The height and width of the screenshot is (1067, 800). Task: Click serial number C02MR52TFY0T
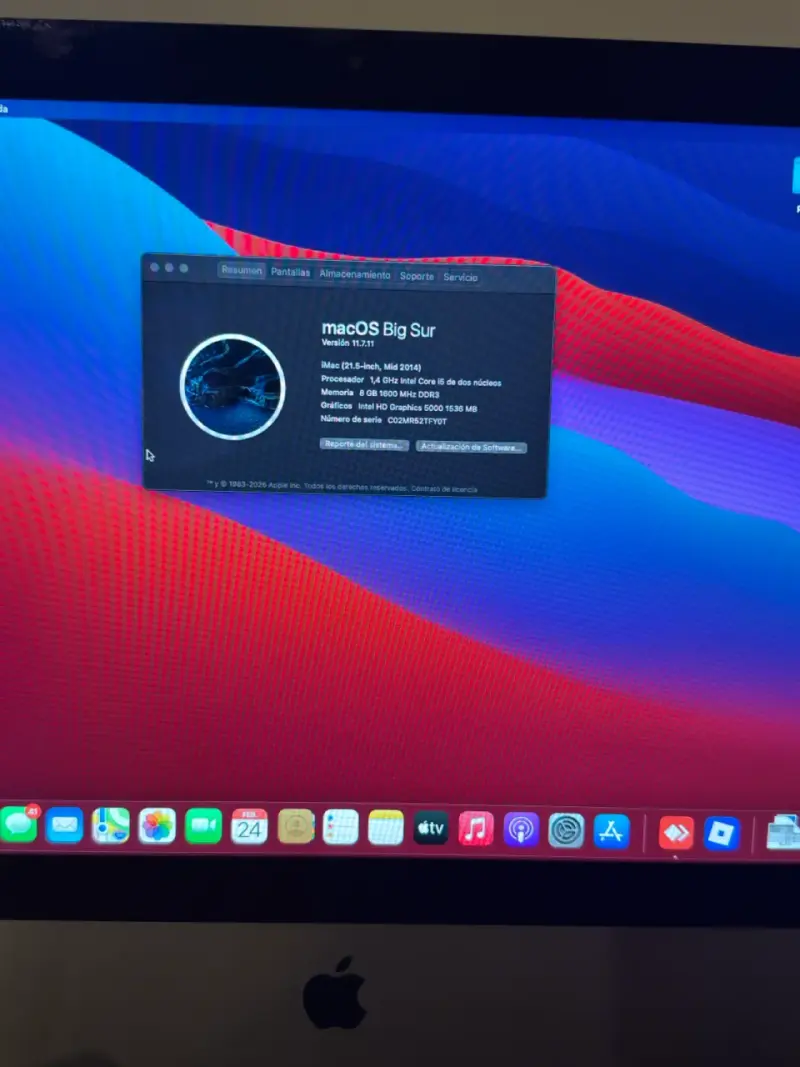click(418, 421)
